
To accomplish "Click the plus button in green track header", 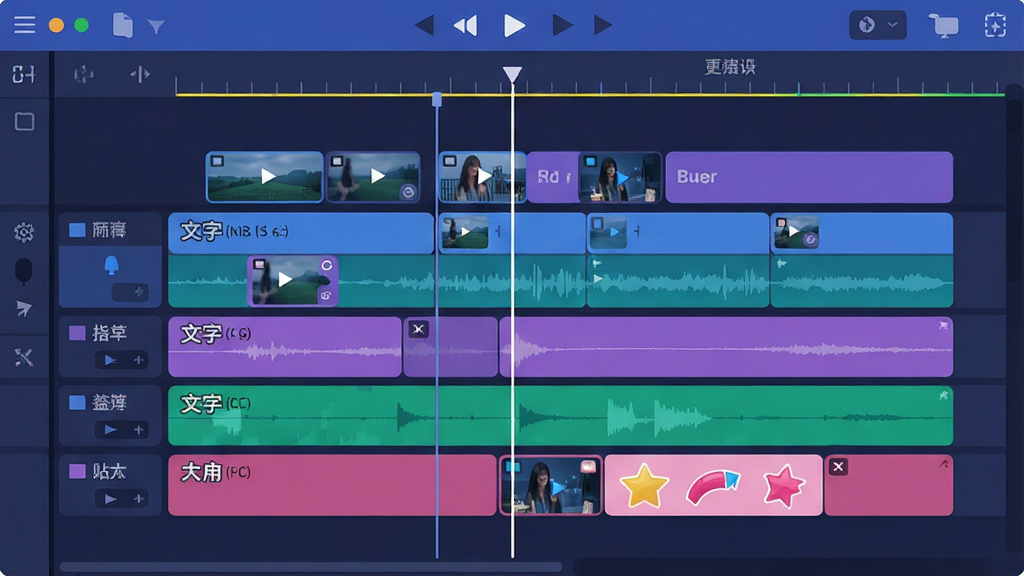I will pyautogui.click(x=138, y=430).
